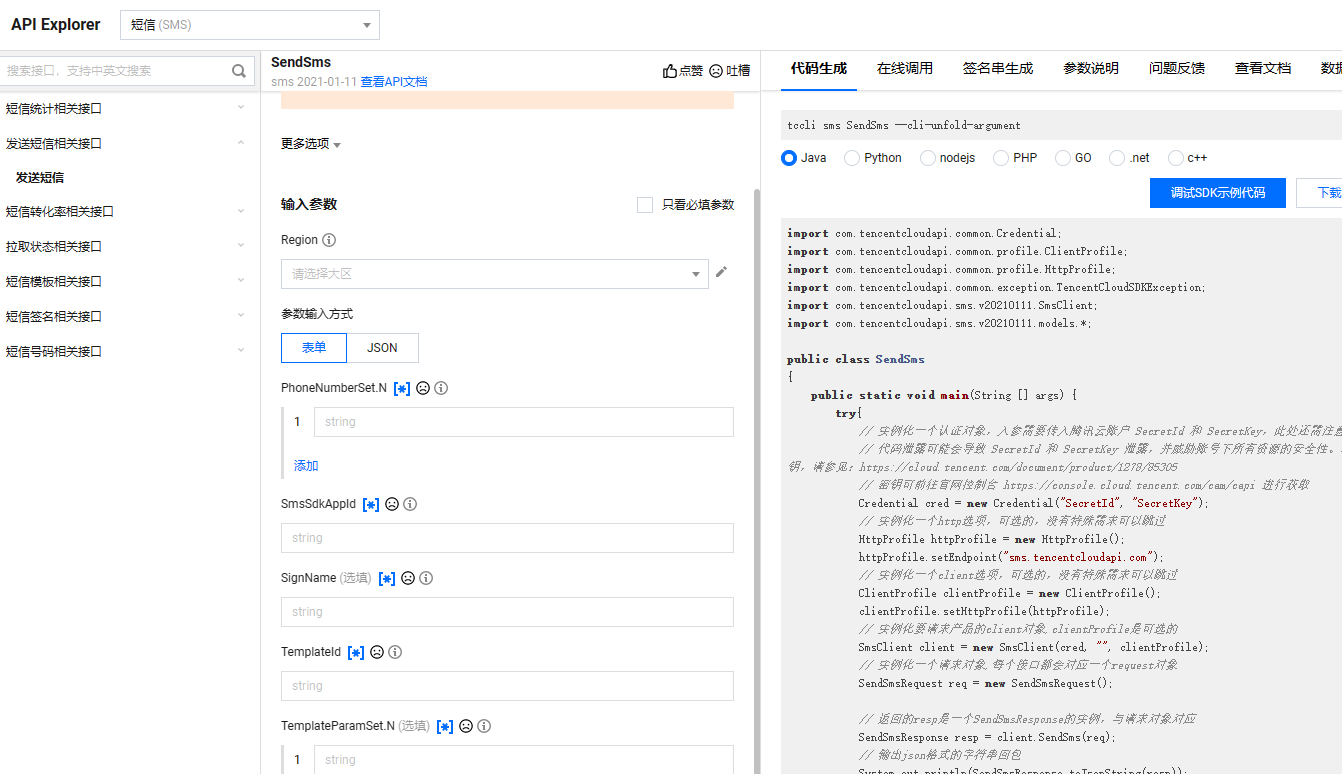Click the SmsSdkAppId string input field
The height and width of the screenshot is (774, 1342).
click(507, 538)
